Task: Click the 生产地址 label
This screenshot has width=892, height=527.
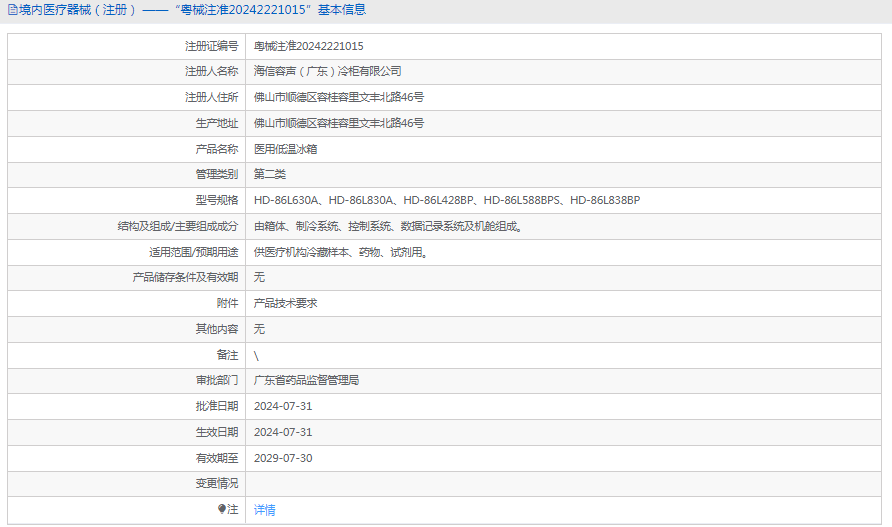Action: point(217,123)
